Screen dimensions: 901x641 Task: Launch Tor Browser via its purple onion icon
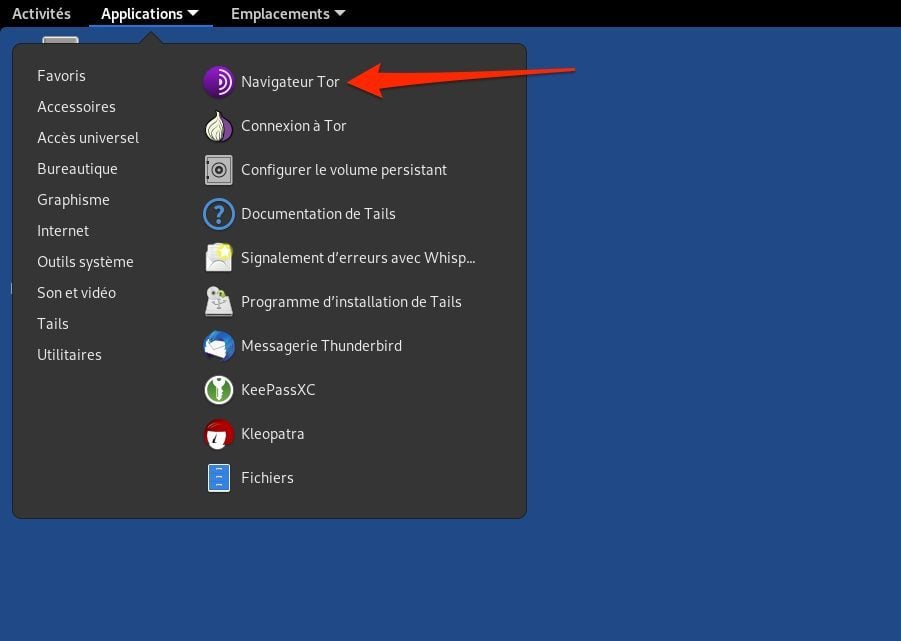[219, 82]
